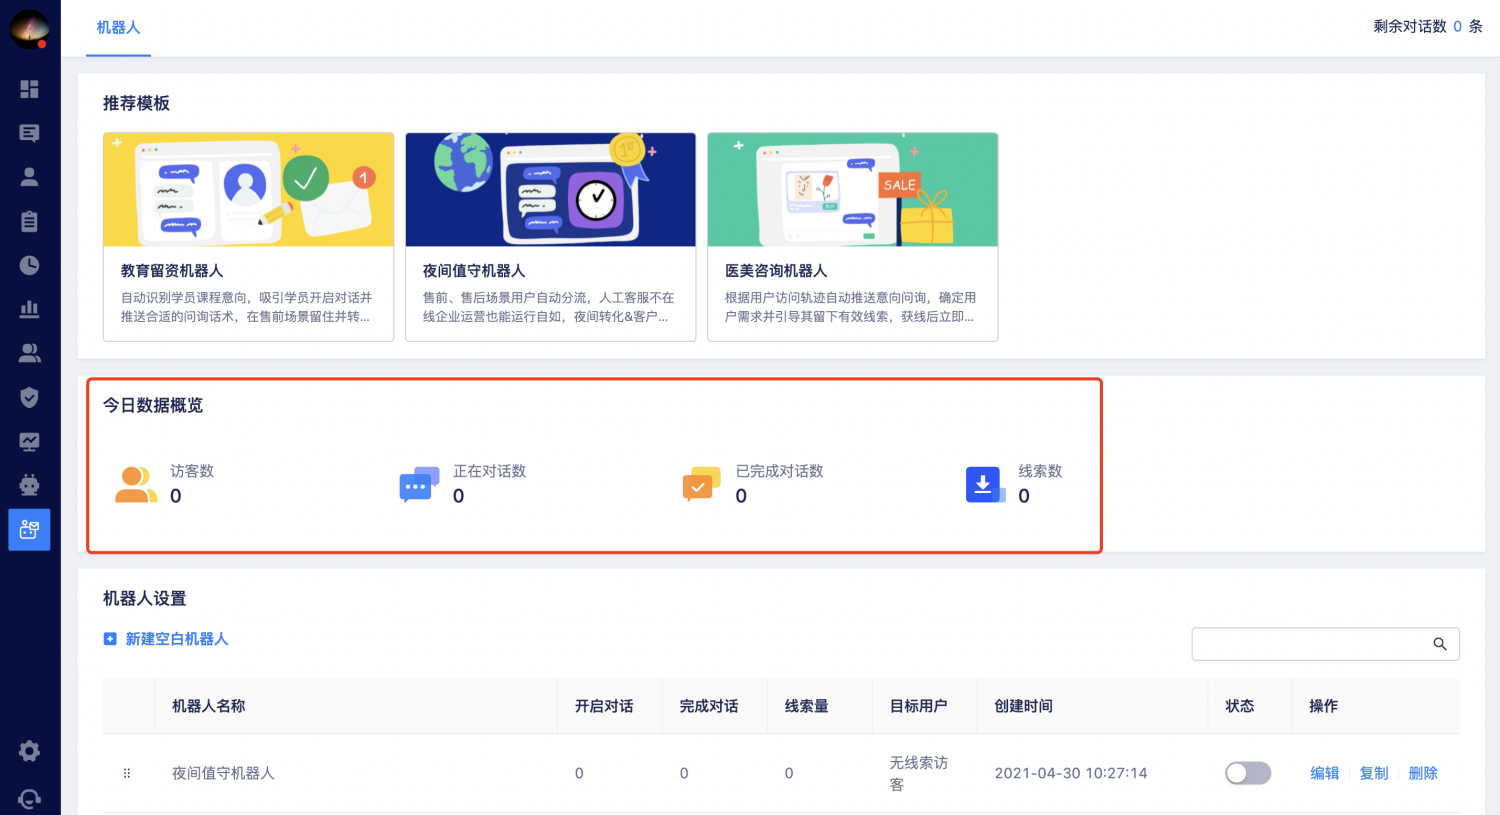Click the 访客数 visitor count icon

(x=136, y=484)
